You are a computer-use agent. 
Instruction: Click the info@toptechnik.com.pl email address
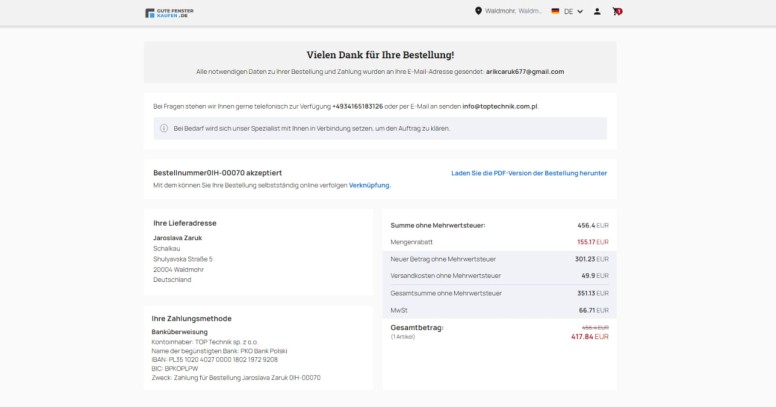point(500,106)
